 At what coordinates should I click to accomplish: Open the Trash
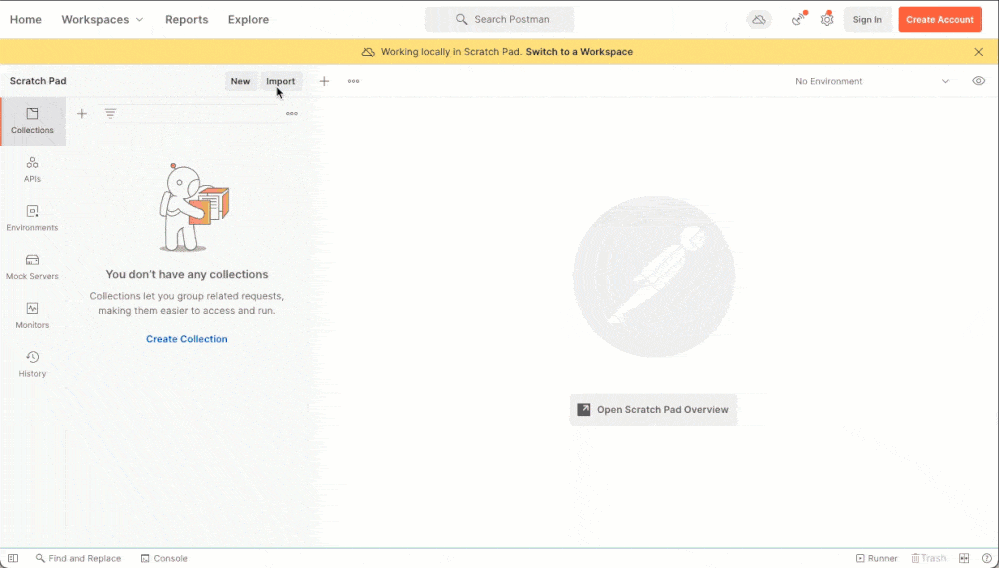coord(928,558)
